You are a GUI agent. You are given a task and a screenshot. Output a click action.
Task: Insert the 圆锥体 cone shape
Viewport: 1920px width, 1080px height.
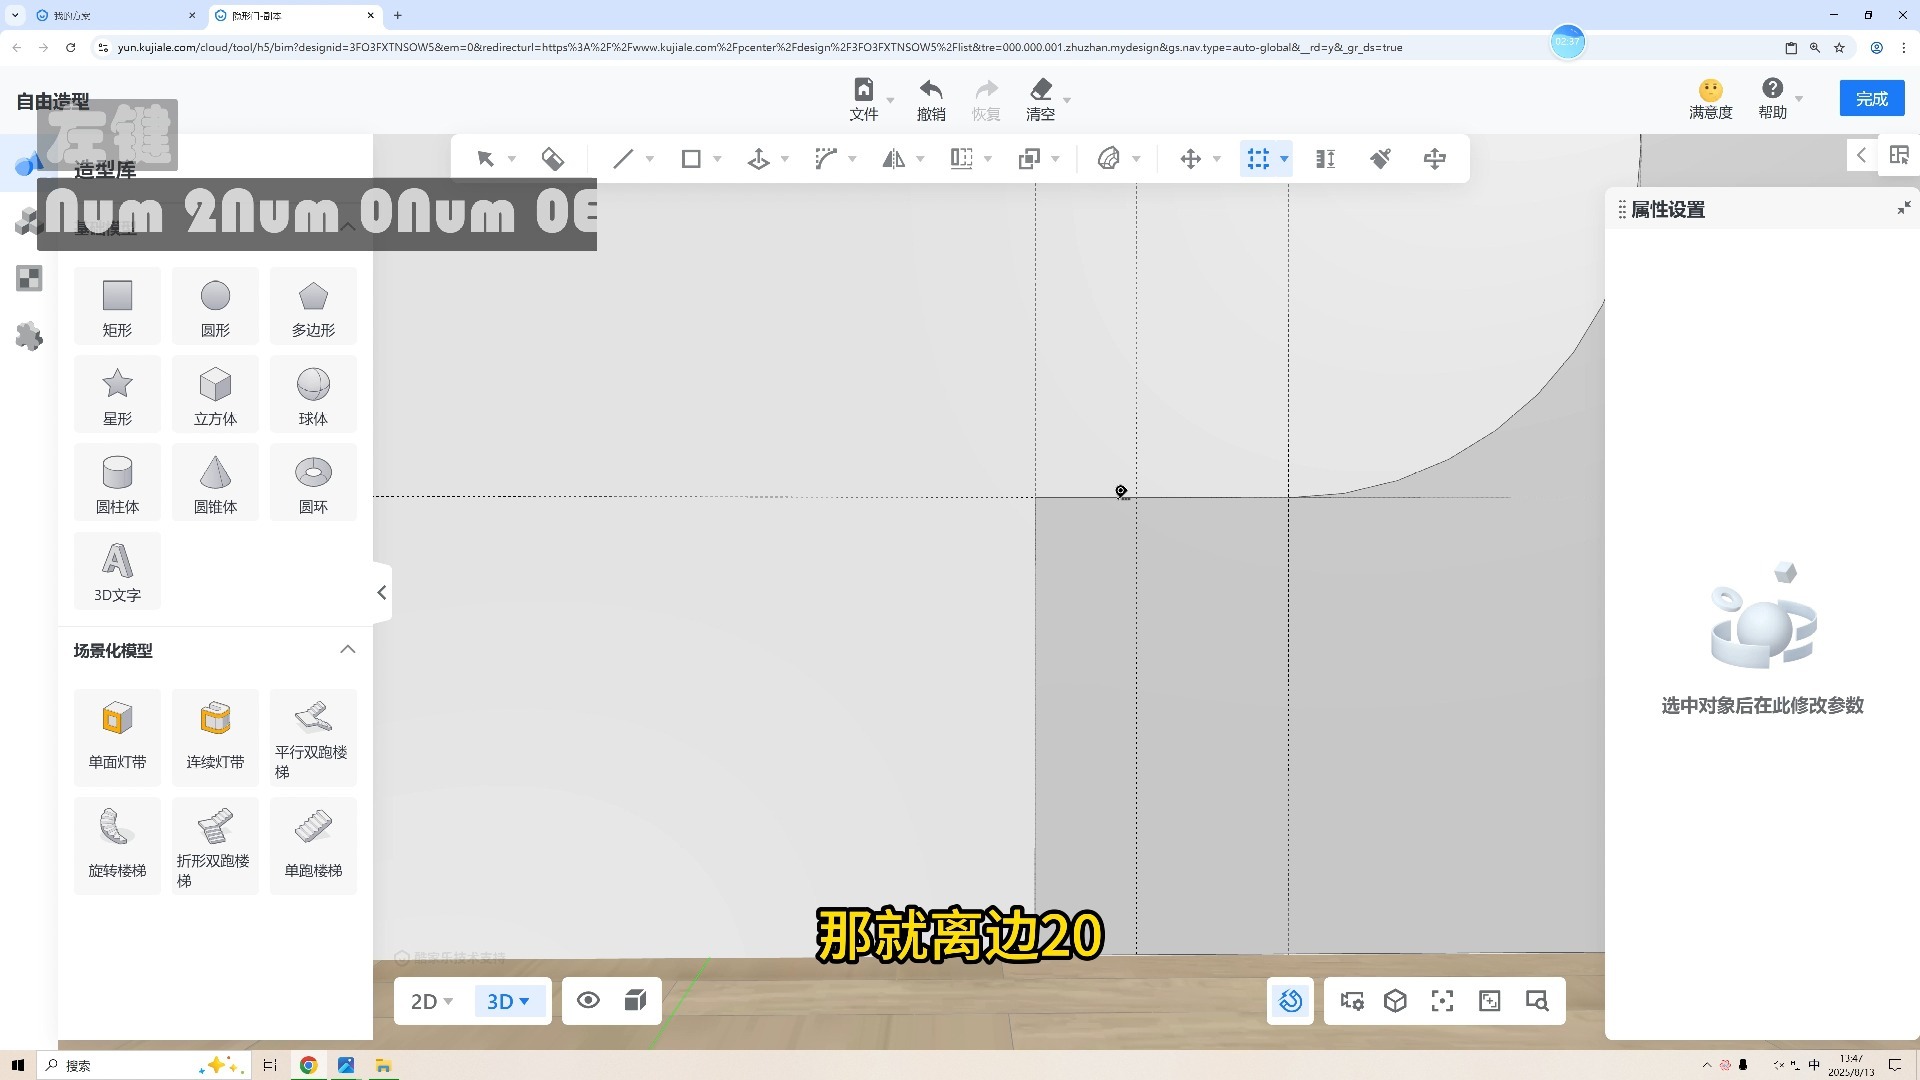pyautogui.click(x=215, y=483)
